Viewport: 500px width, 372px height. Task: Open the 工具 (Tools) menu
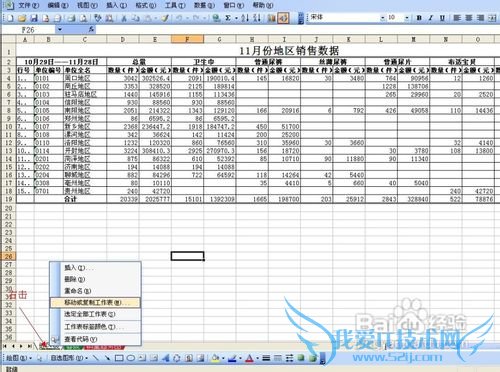click(174, 5)
